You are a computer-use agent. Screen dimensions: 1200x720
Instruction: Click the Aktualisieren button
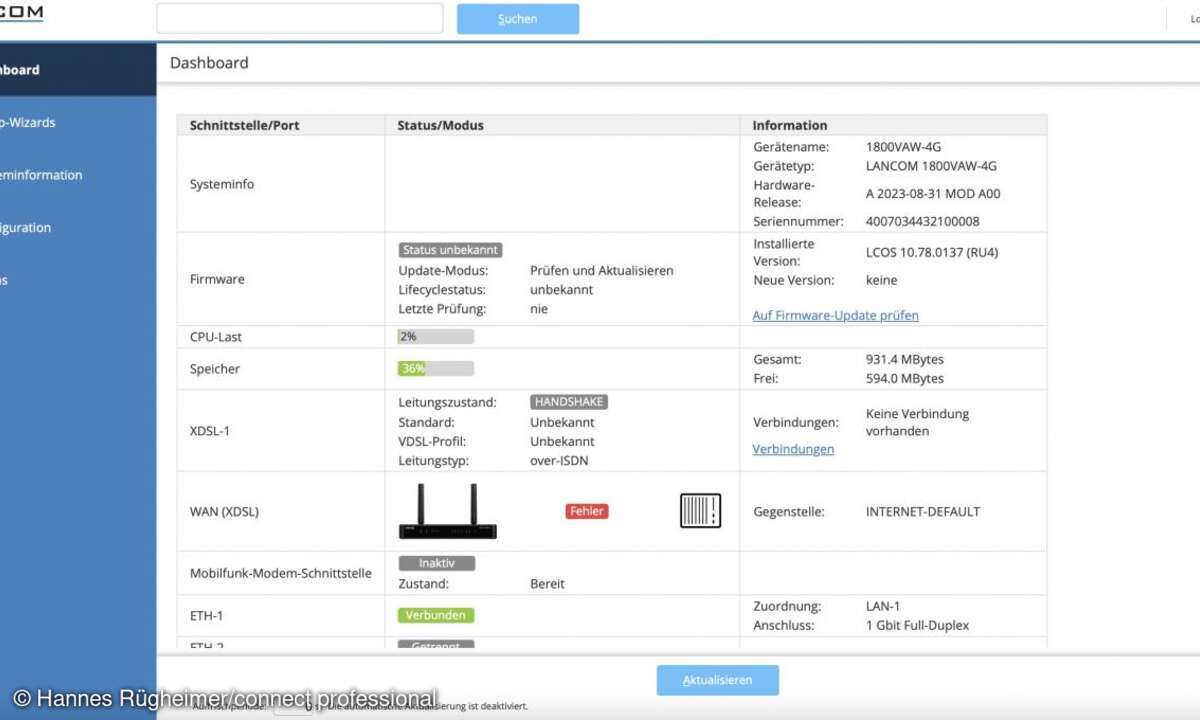[x=717, y=680]
